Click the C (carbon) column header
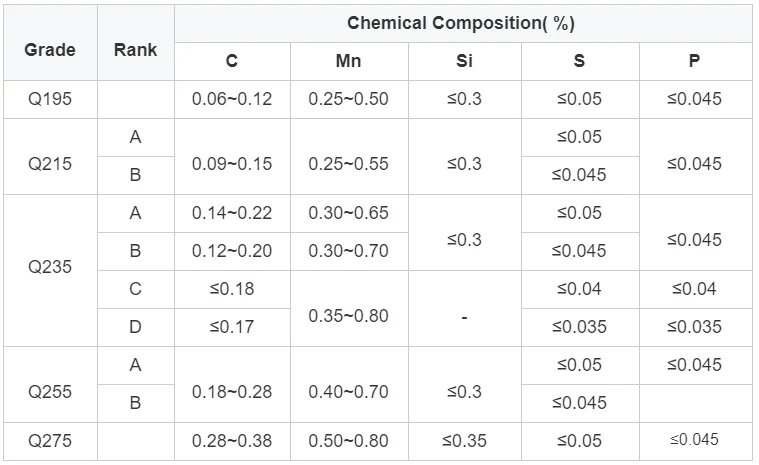Image resolution: width=759 pixels, height=465 pixels. [231, 61]
